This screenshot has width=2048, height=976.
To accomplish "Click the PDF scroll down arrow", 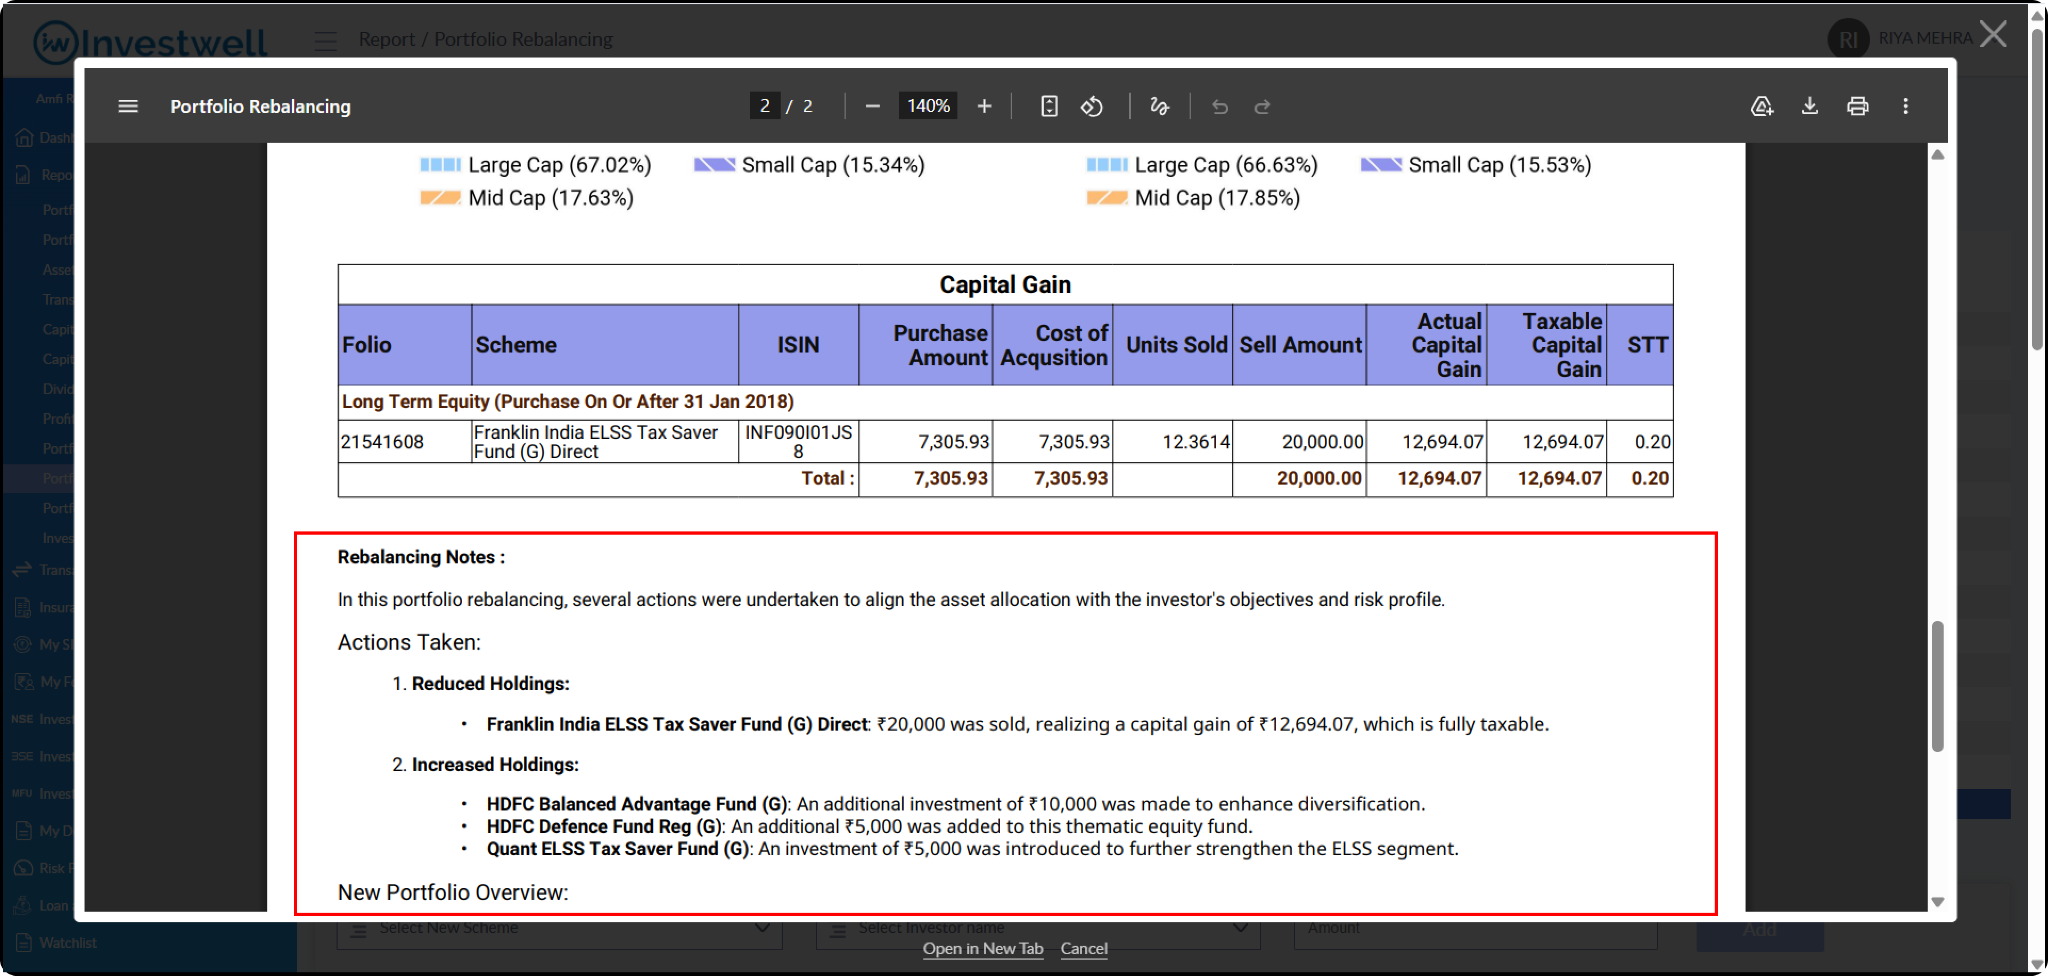I will pos(1938,902).
